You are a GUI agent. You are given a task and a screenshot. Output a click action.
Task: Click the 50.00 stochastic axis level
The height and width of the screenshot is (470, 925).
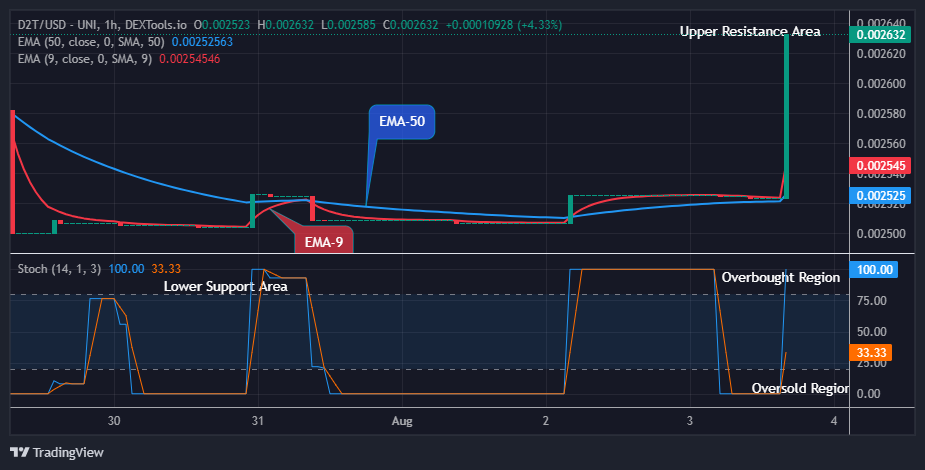(x=871, y=331)
